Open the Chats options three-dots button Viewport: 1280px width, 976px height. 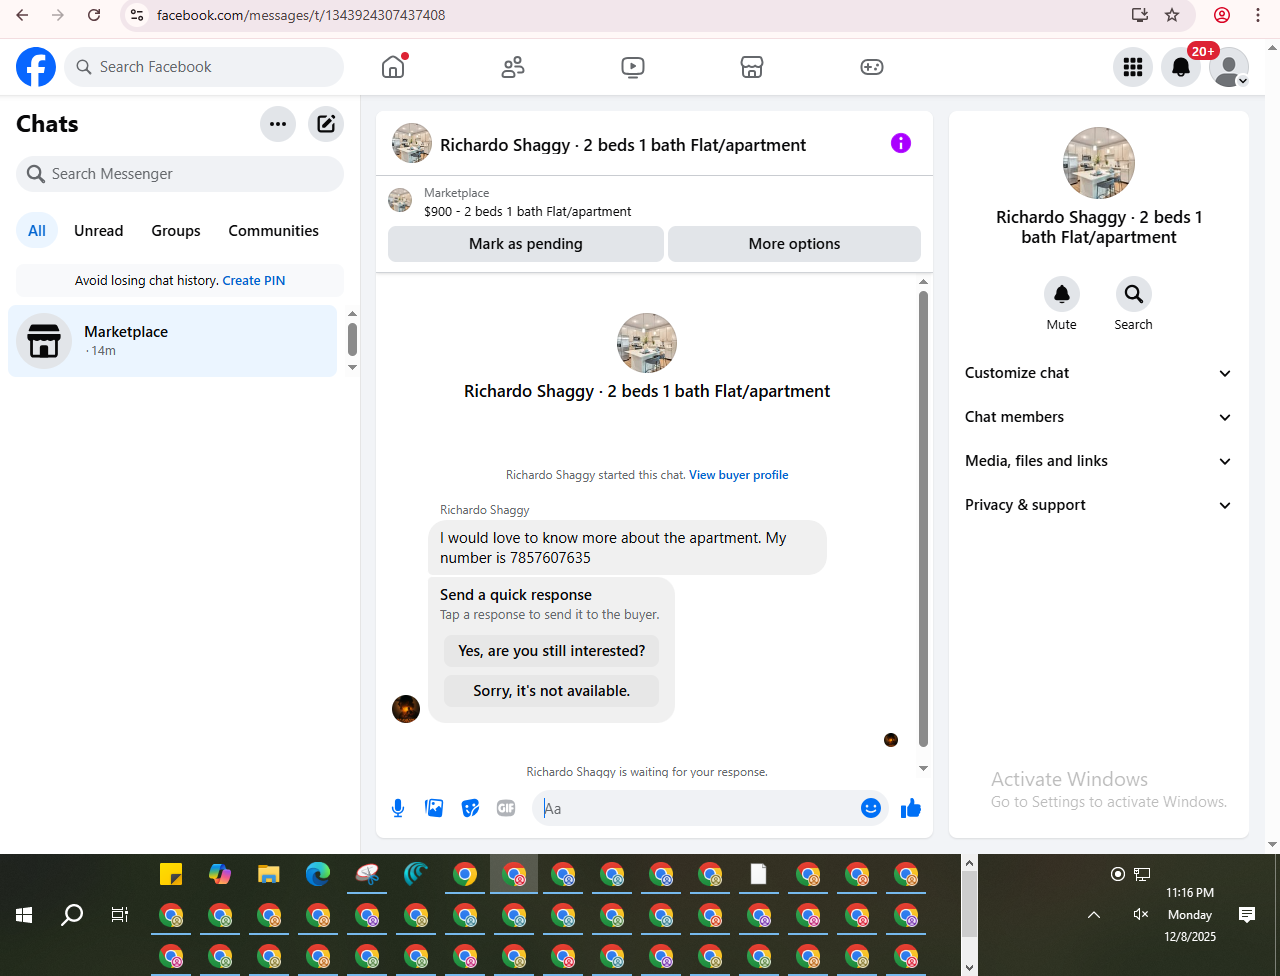click(x=278, y=124)
